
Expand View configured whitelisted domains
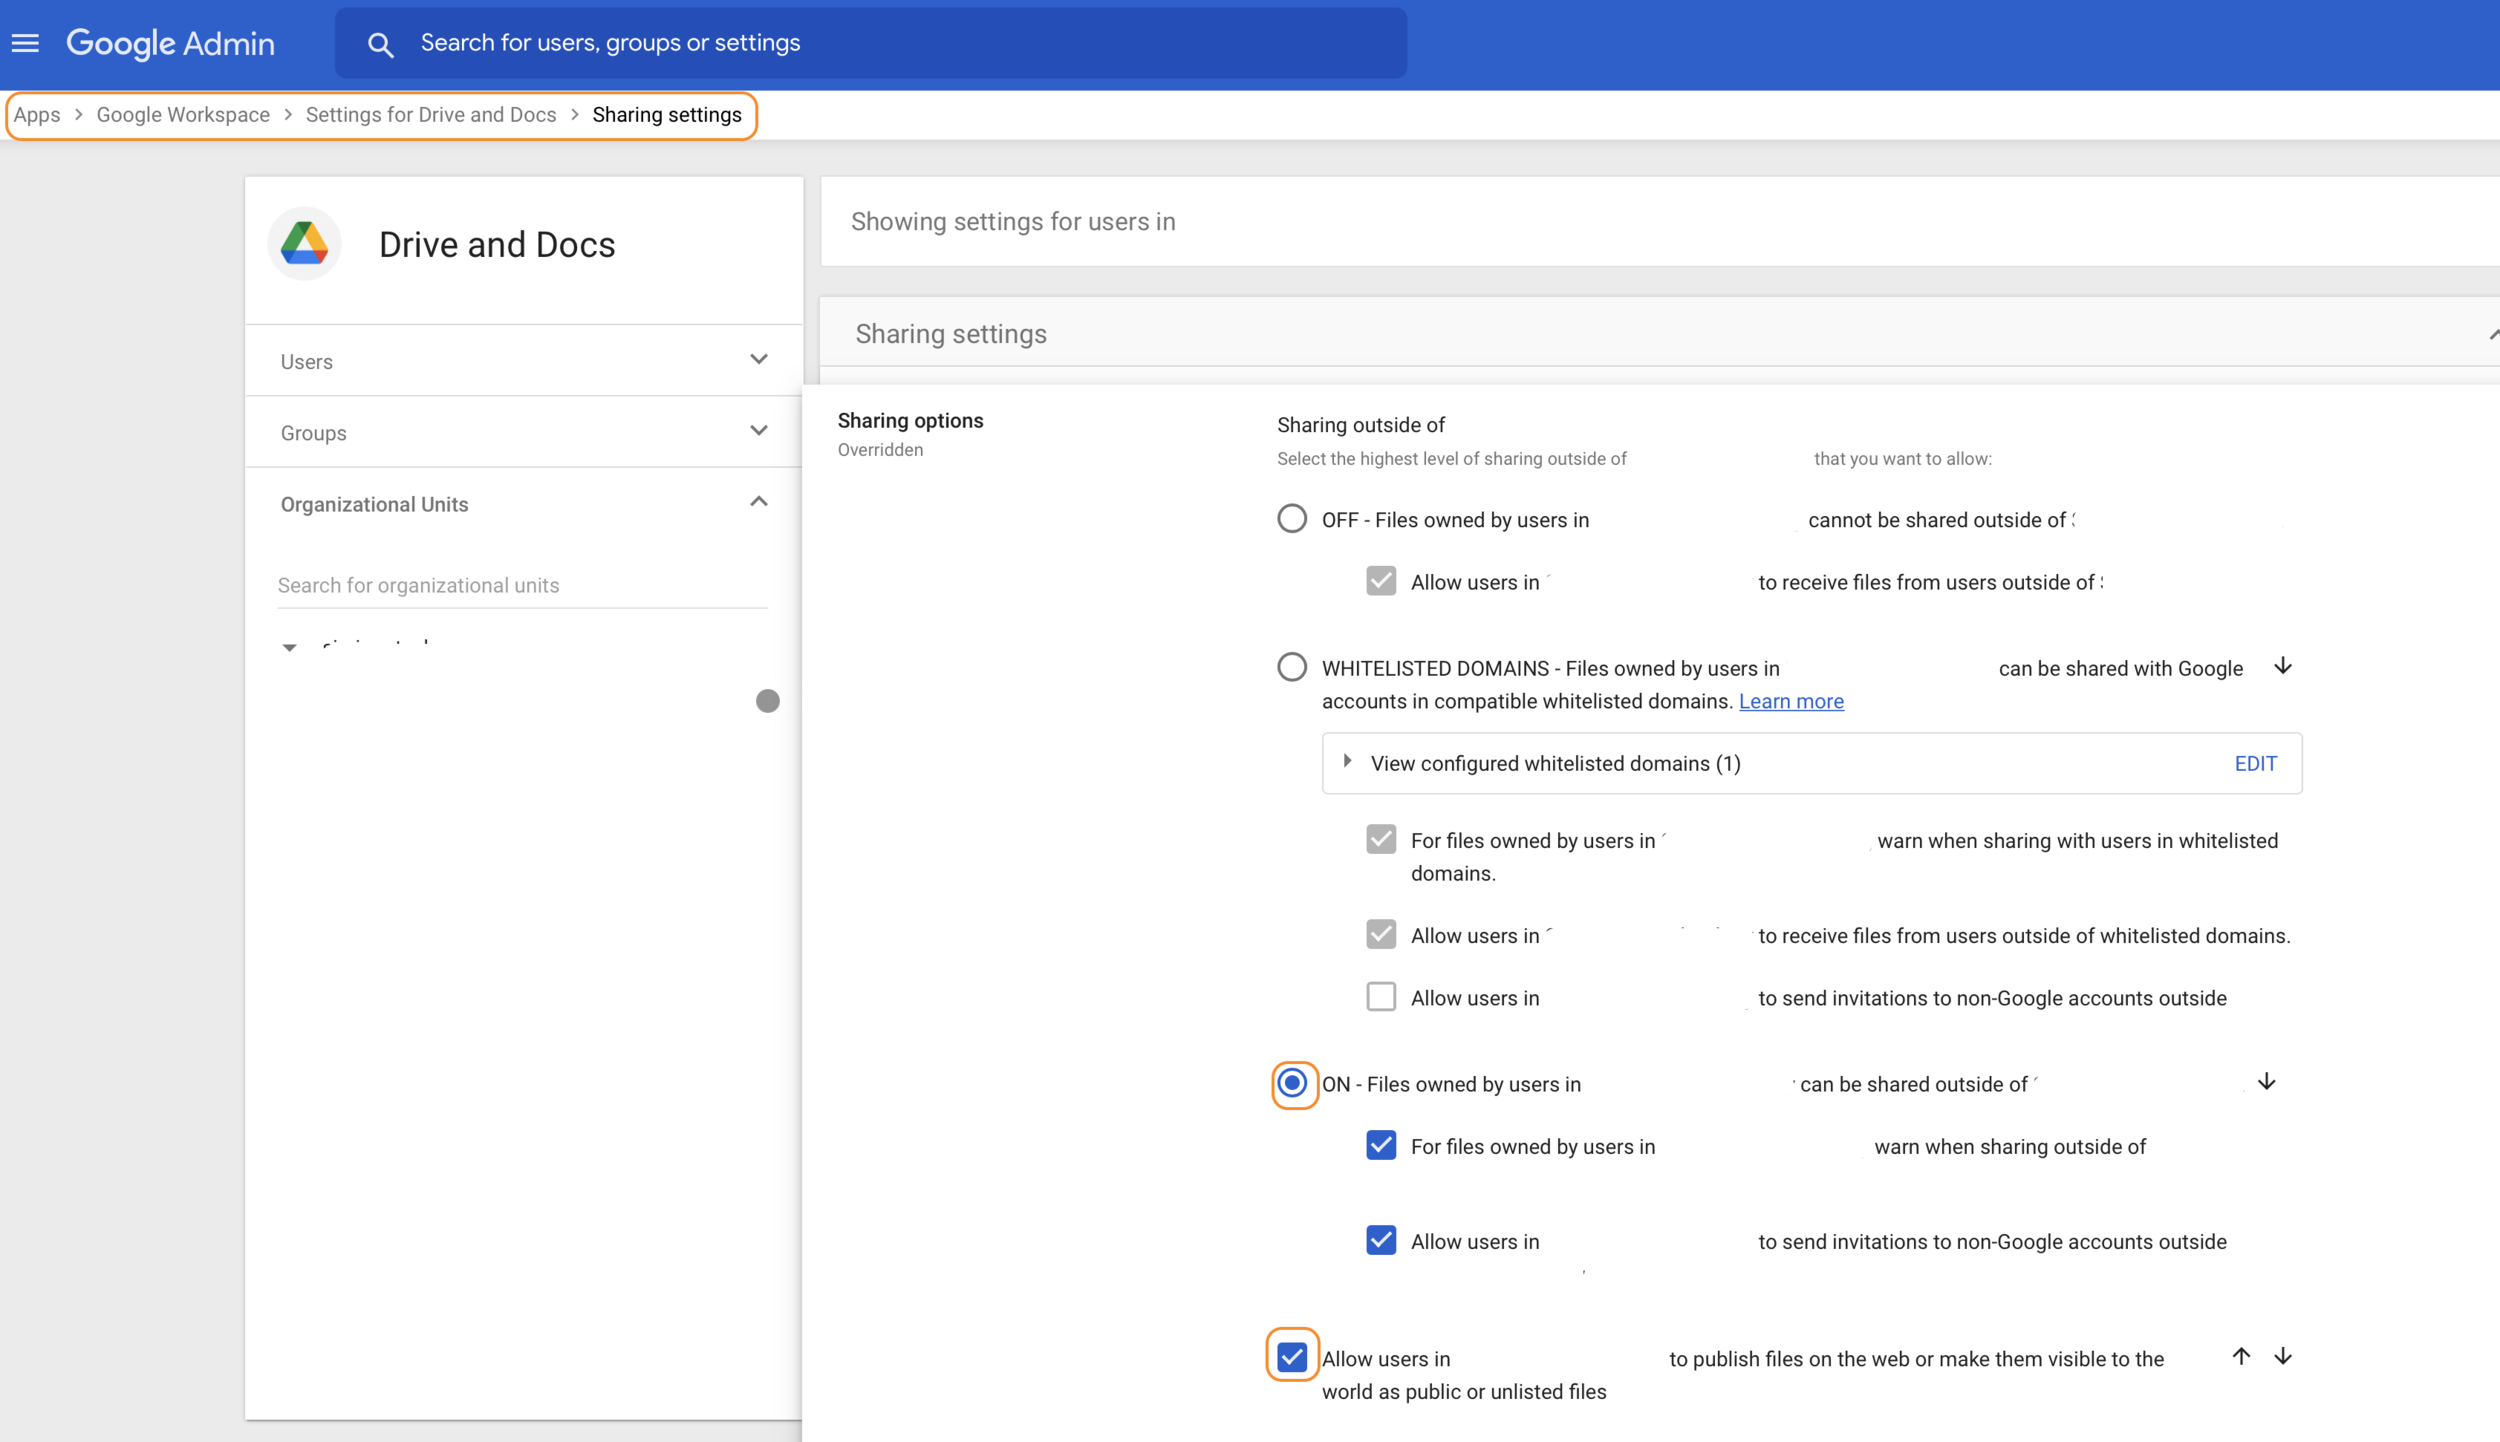click(x=1347, y=762)
